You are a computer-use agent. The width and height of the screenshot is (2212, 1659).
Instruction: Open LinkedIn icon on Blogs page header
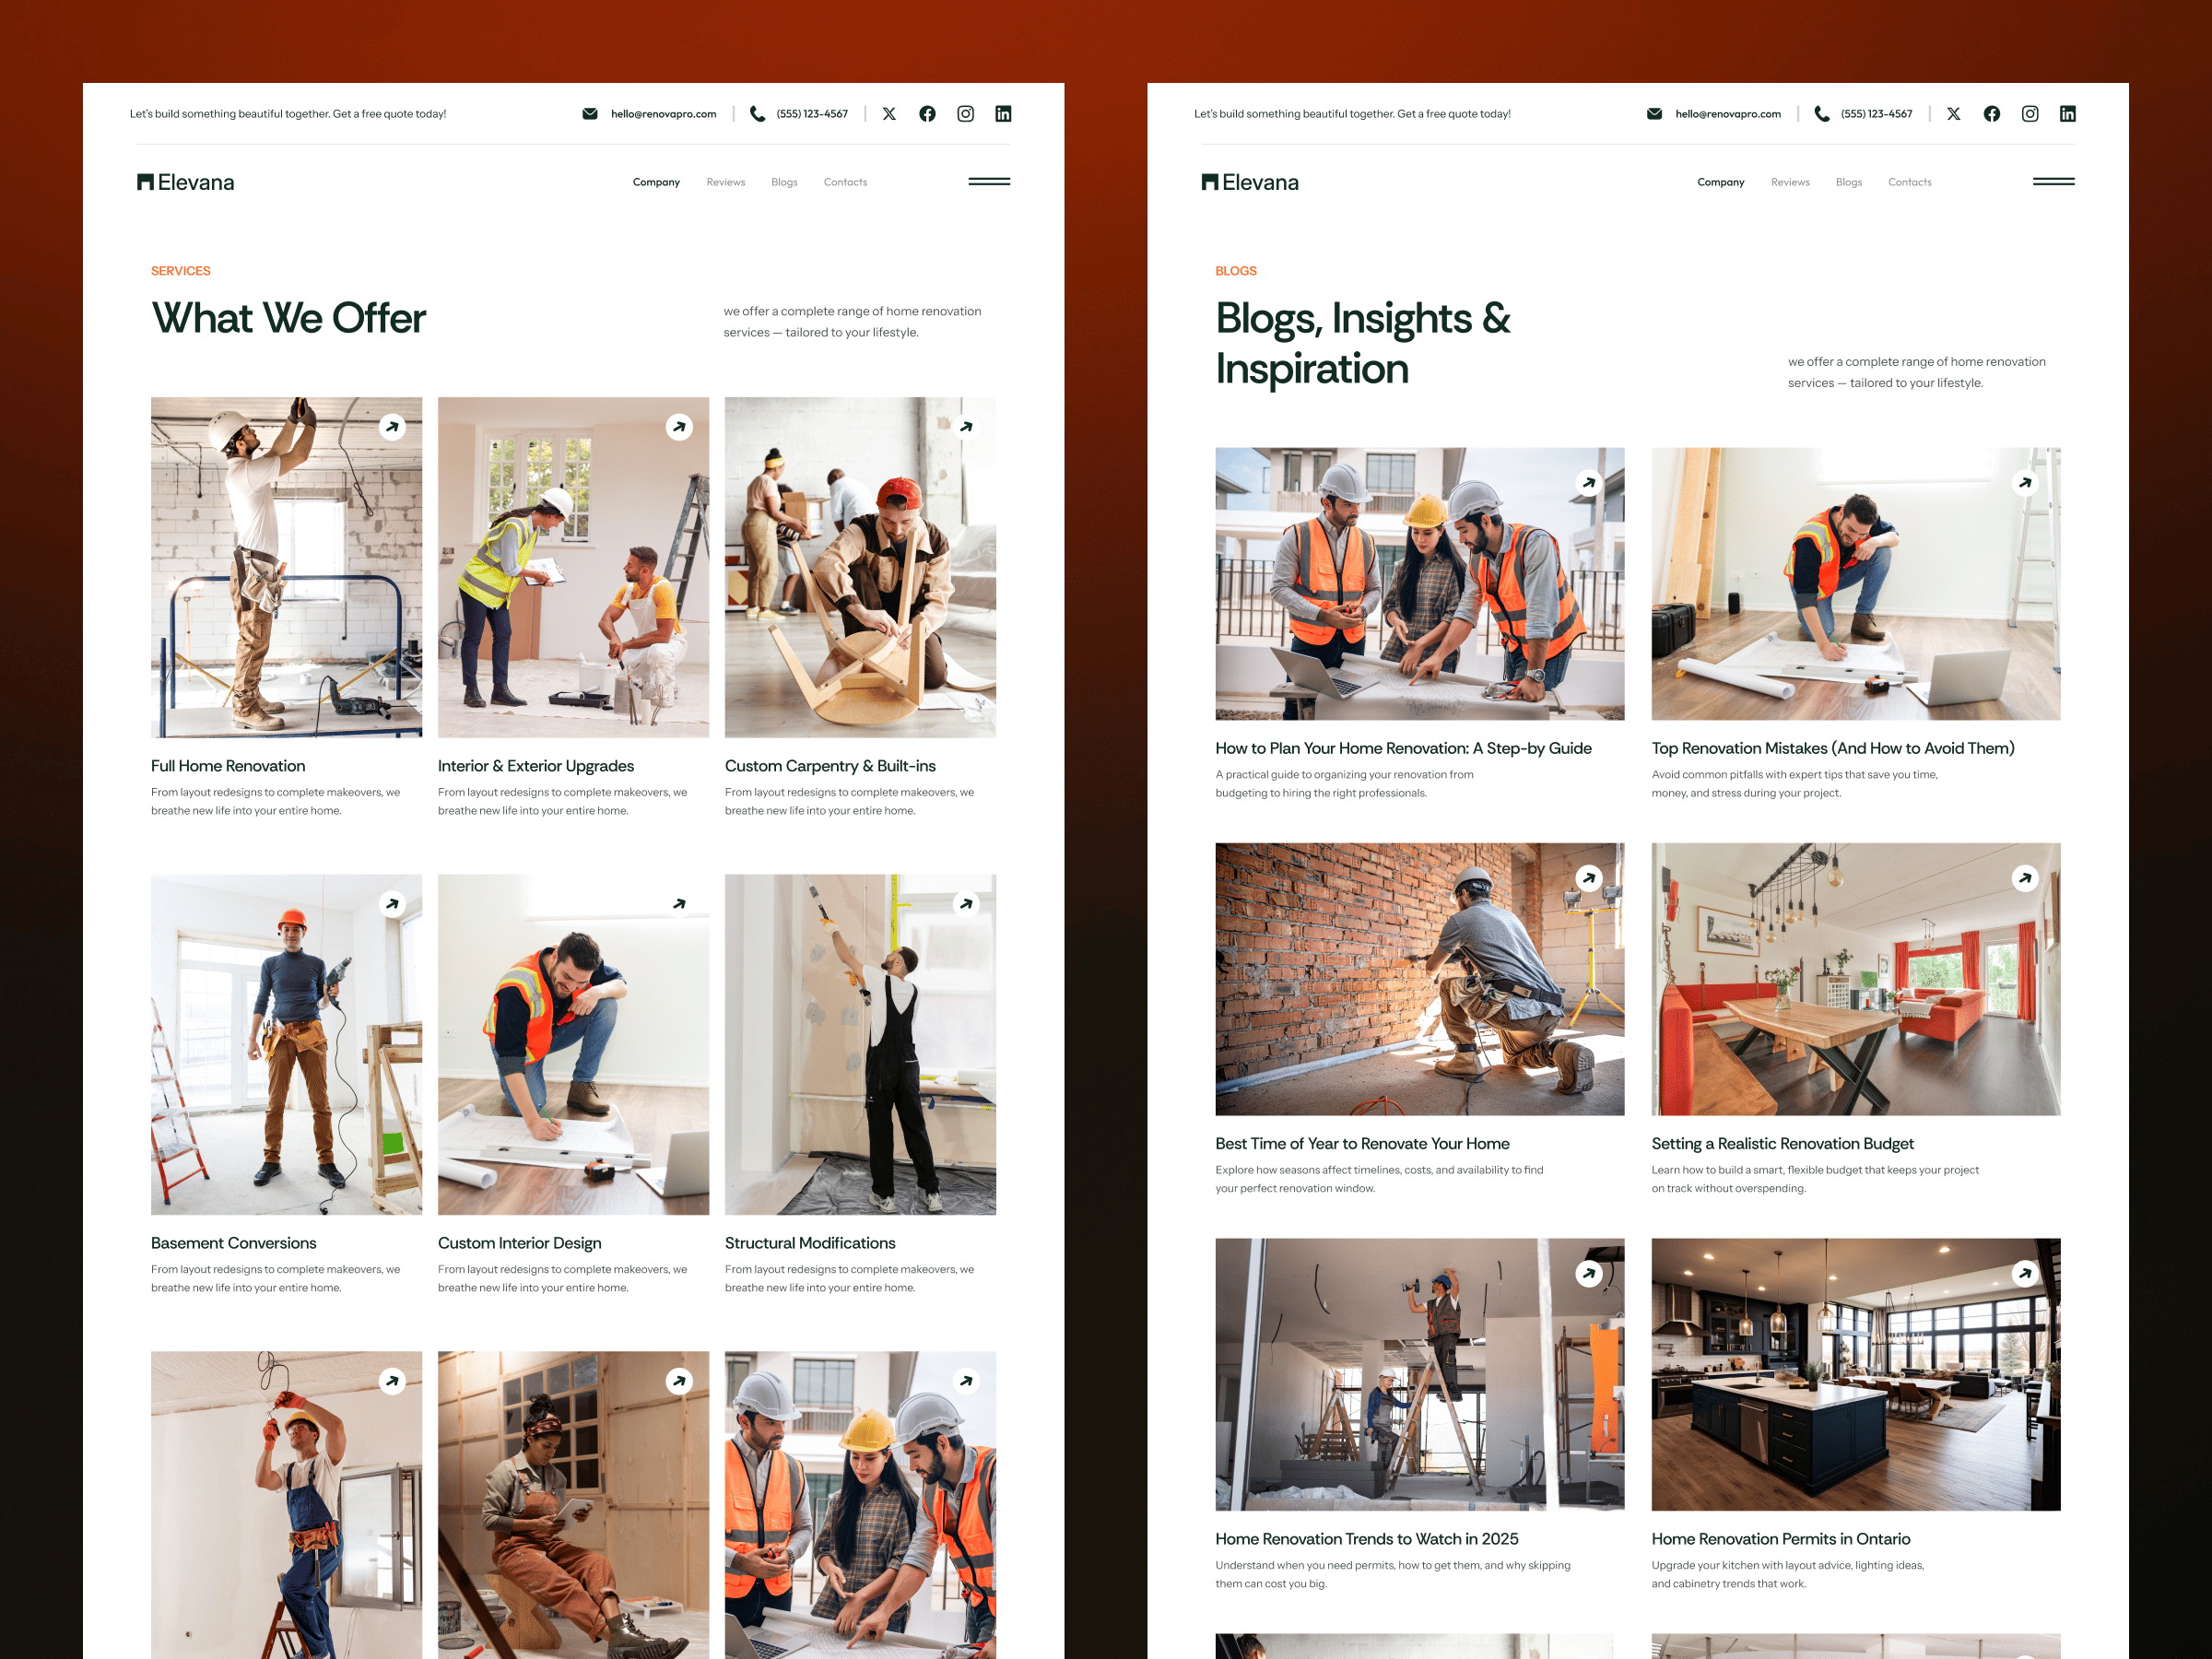tap(2067, 114)
